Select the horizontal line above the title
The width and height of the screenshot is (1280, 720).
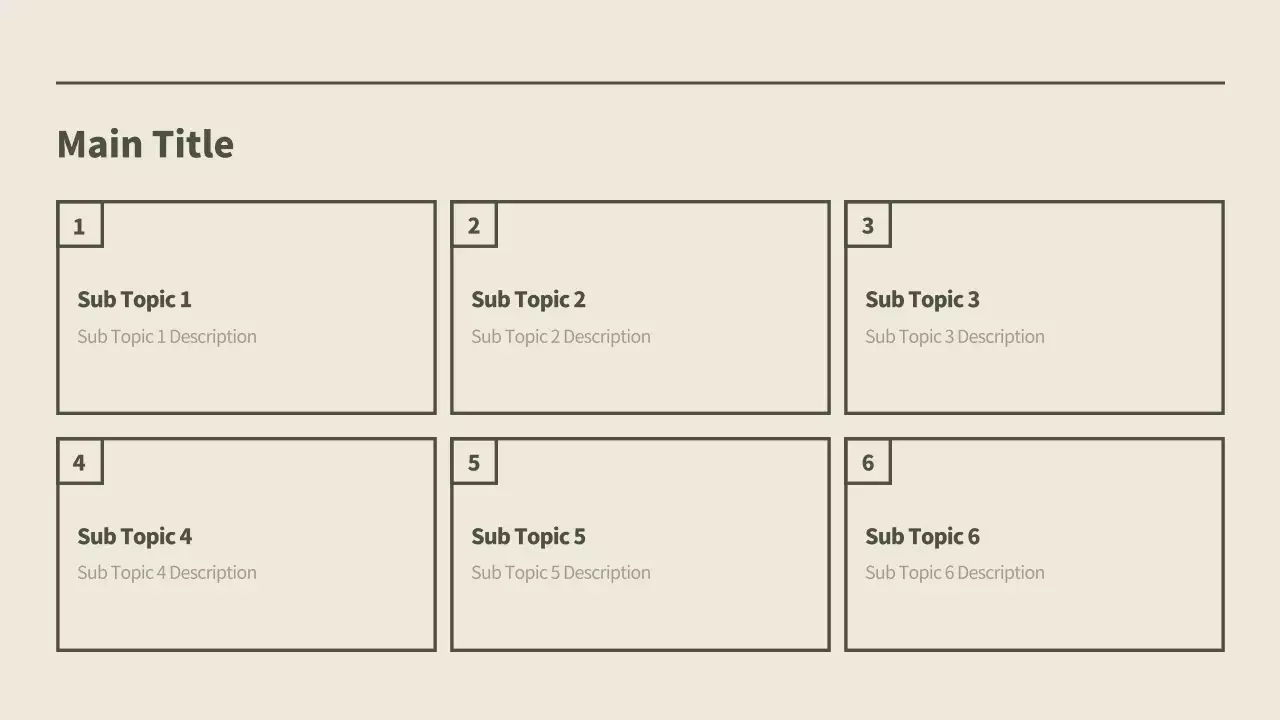(x=640, y=83)
